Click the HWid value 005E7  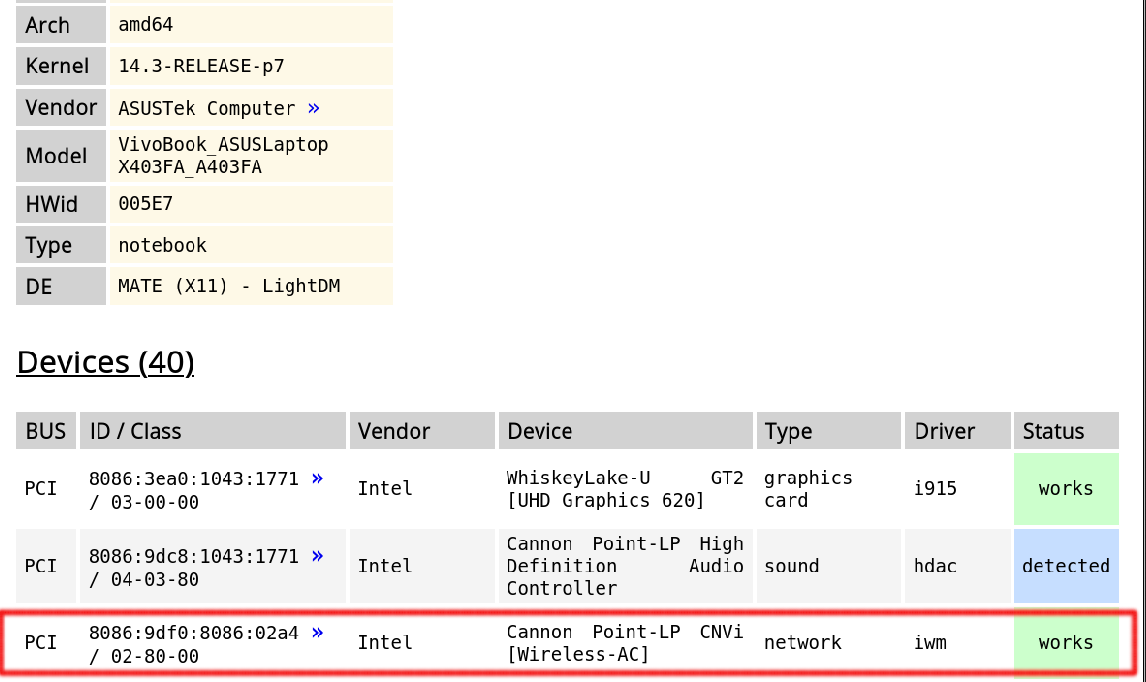point(145,204)
